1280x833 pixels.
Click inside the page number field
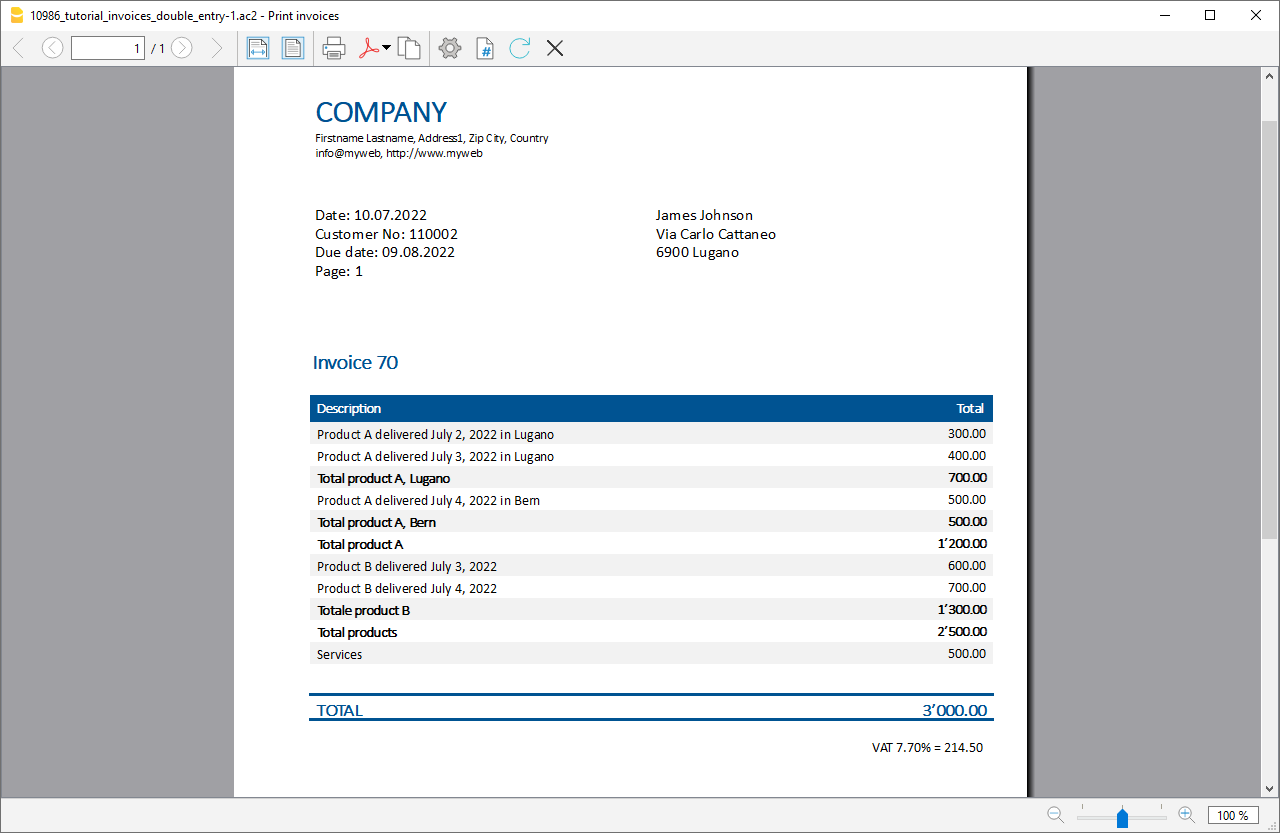tap(107, 47)
